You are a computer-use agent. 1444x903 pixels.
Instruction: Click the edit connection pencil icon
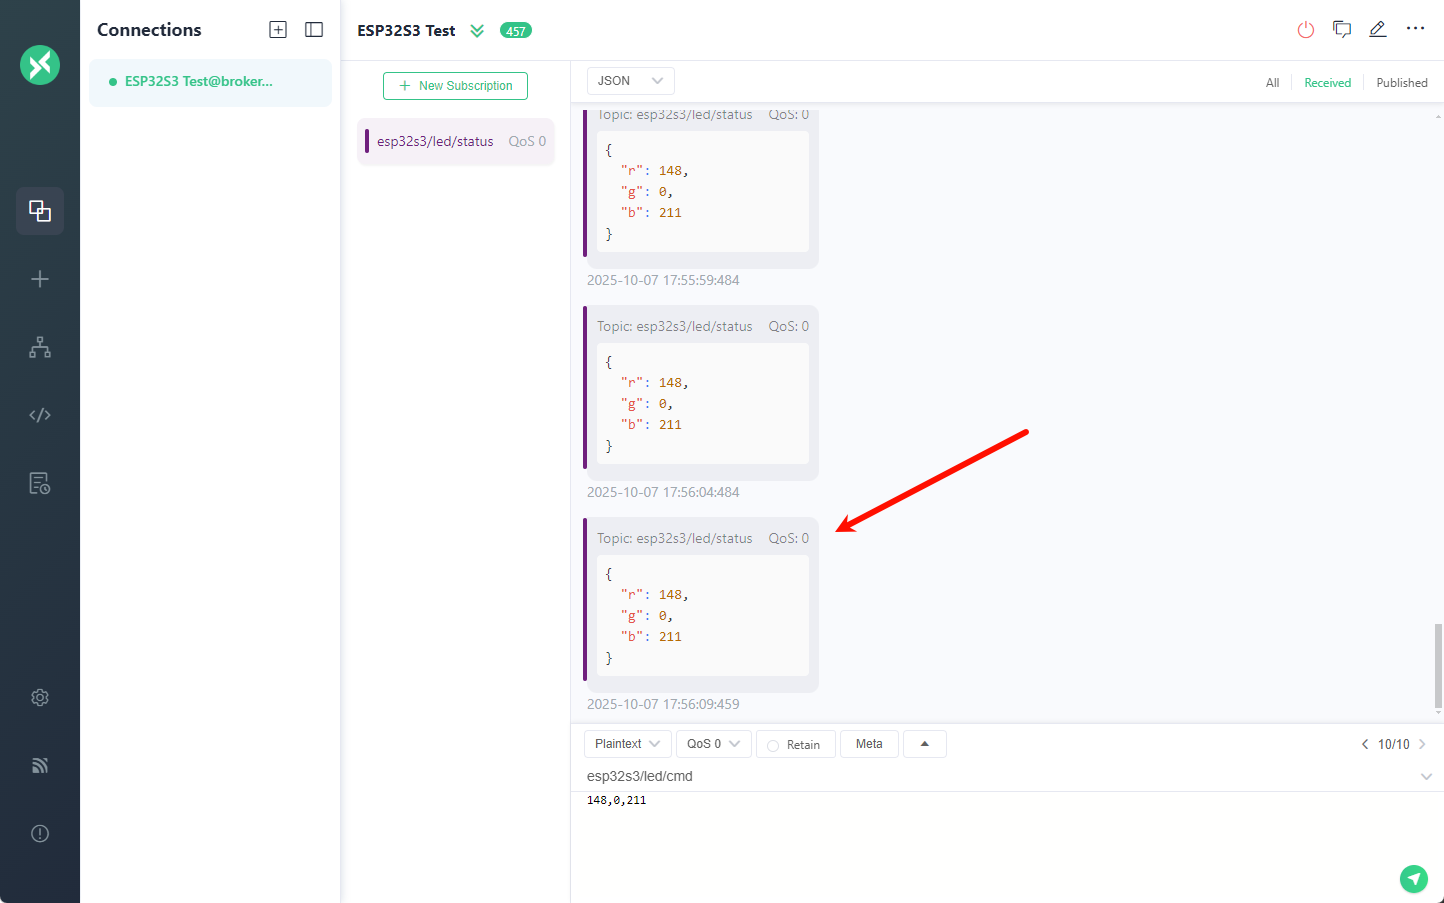click(1378, 30)
